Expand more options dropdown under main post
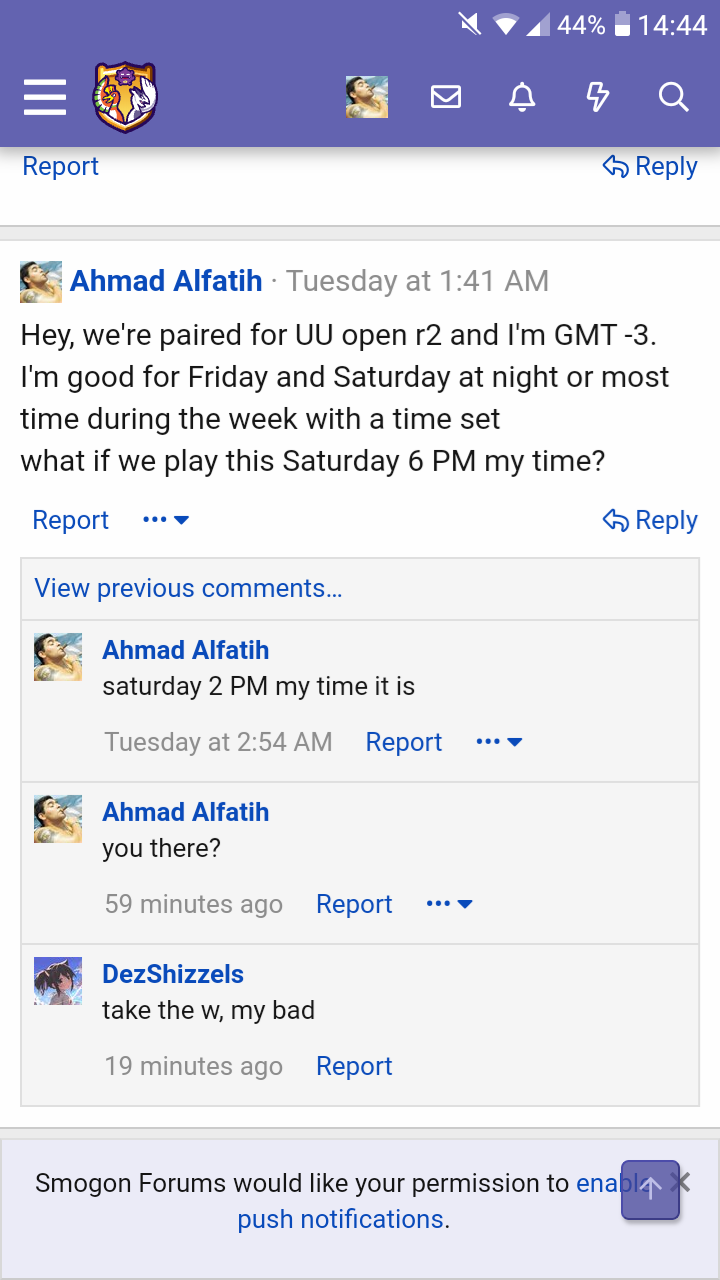Viewport: 720px width, 1280px height. [166, 520]
